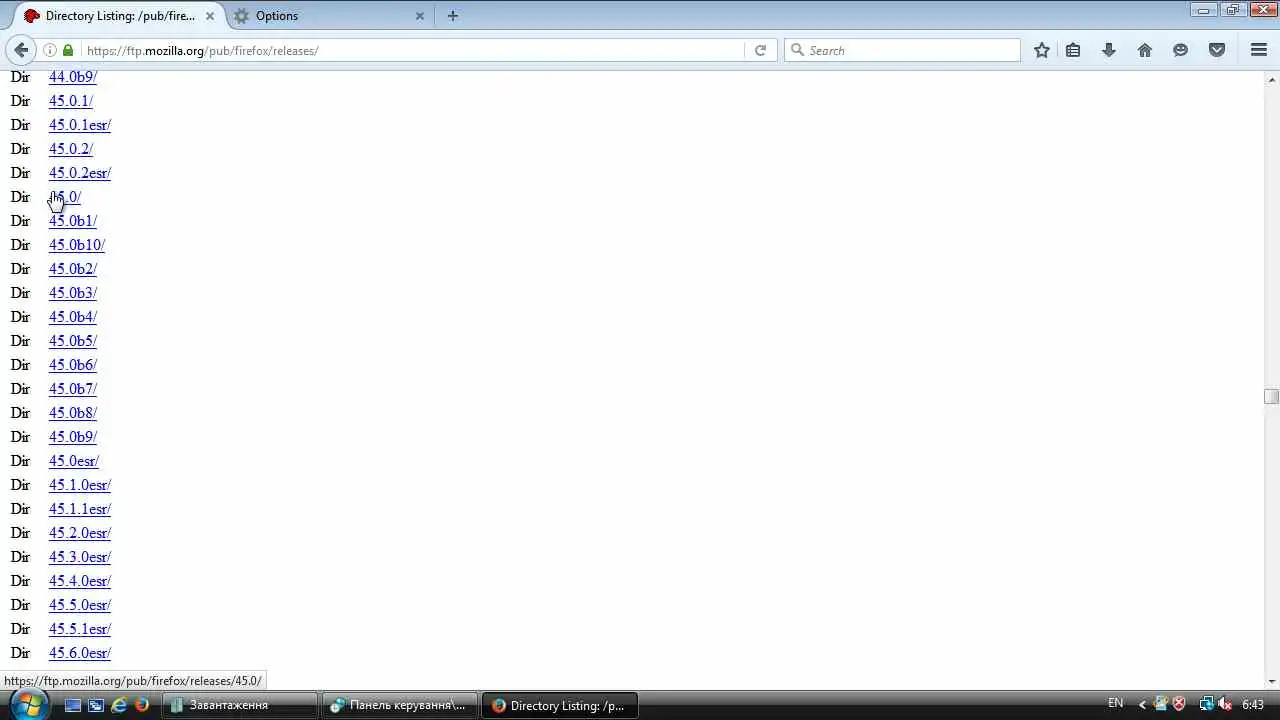Click the URL address bar

click(x=410, y=50)
